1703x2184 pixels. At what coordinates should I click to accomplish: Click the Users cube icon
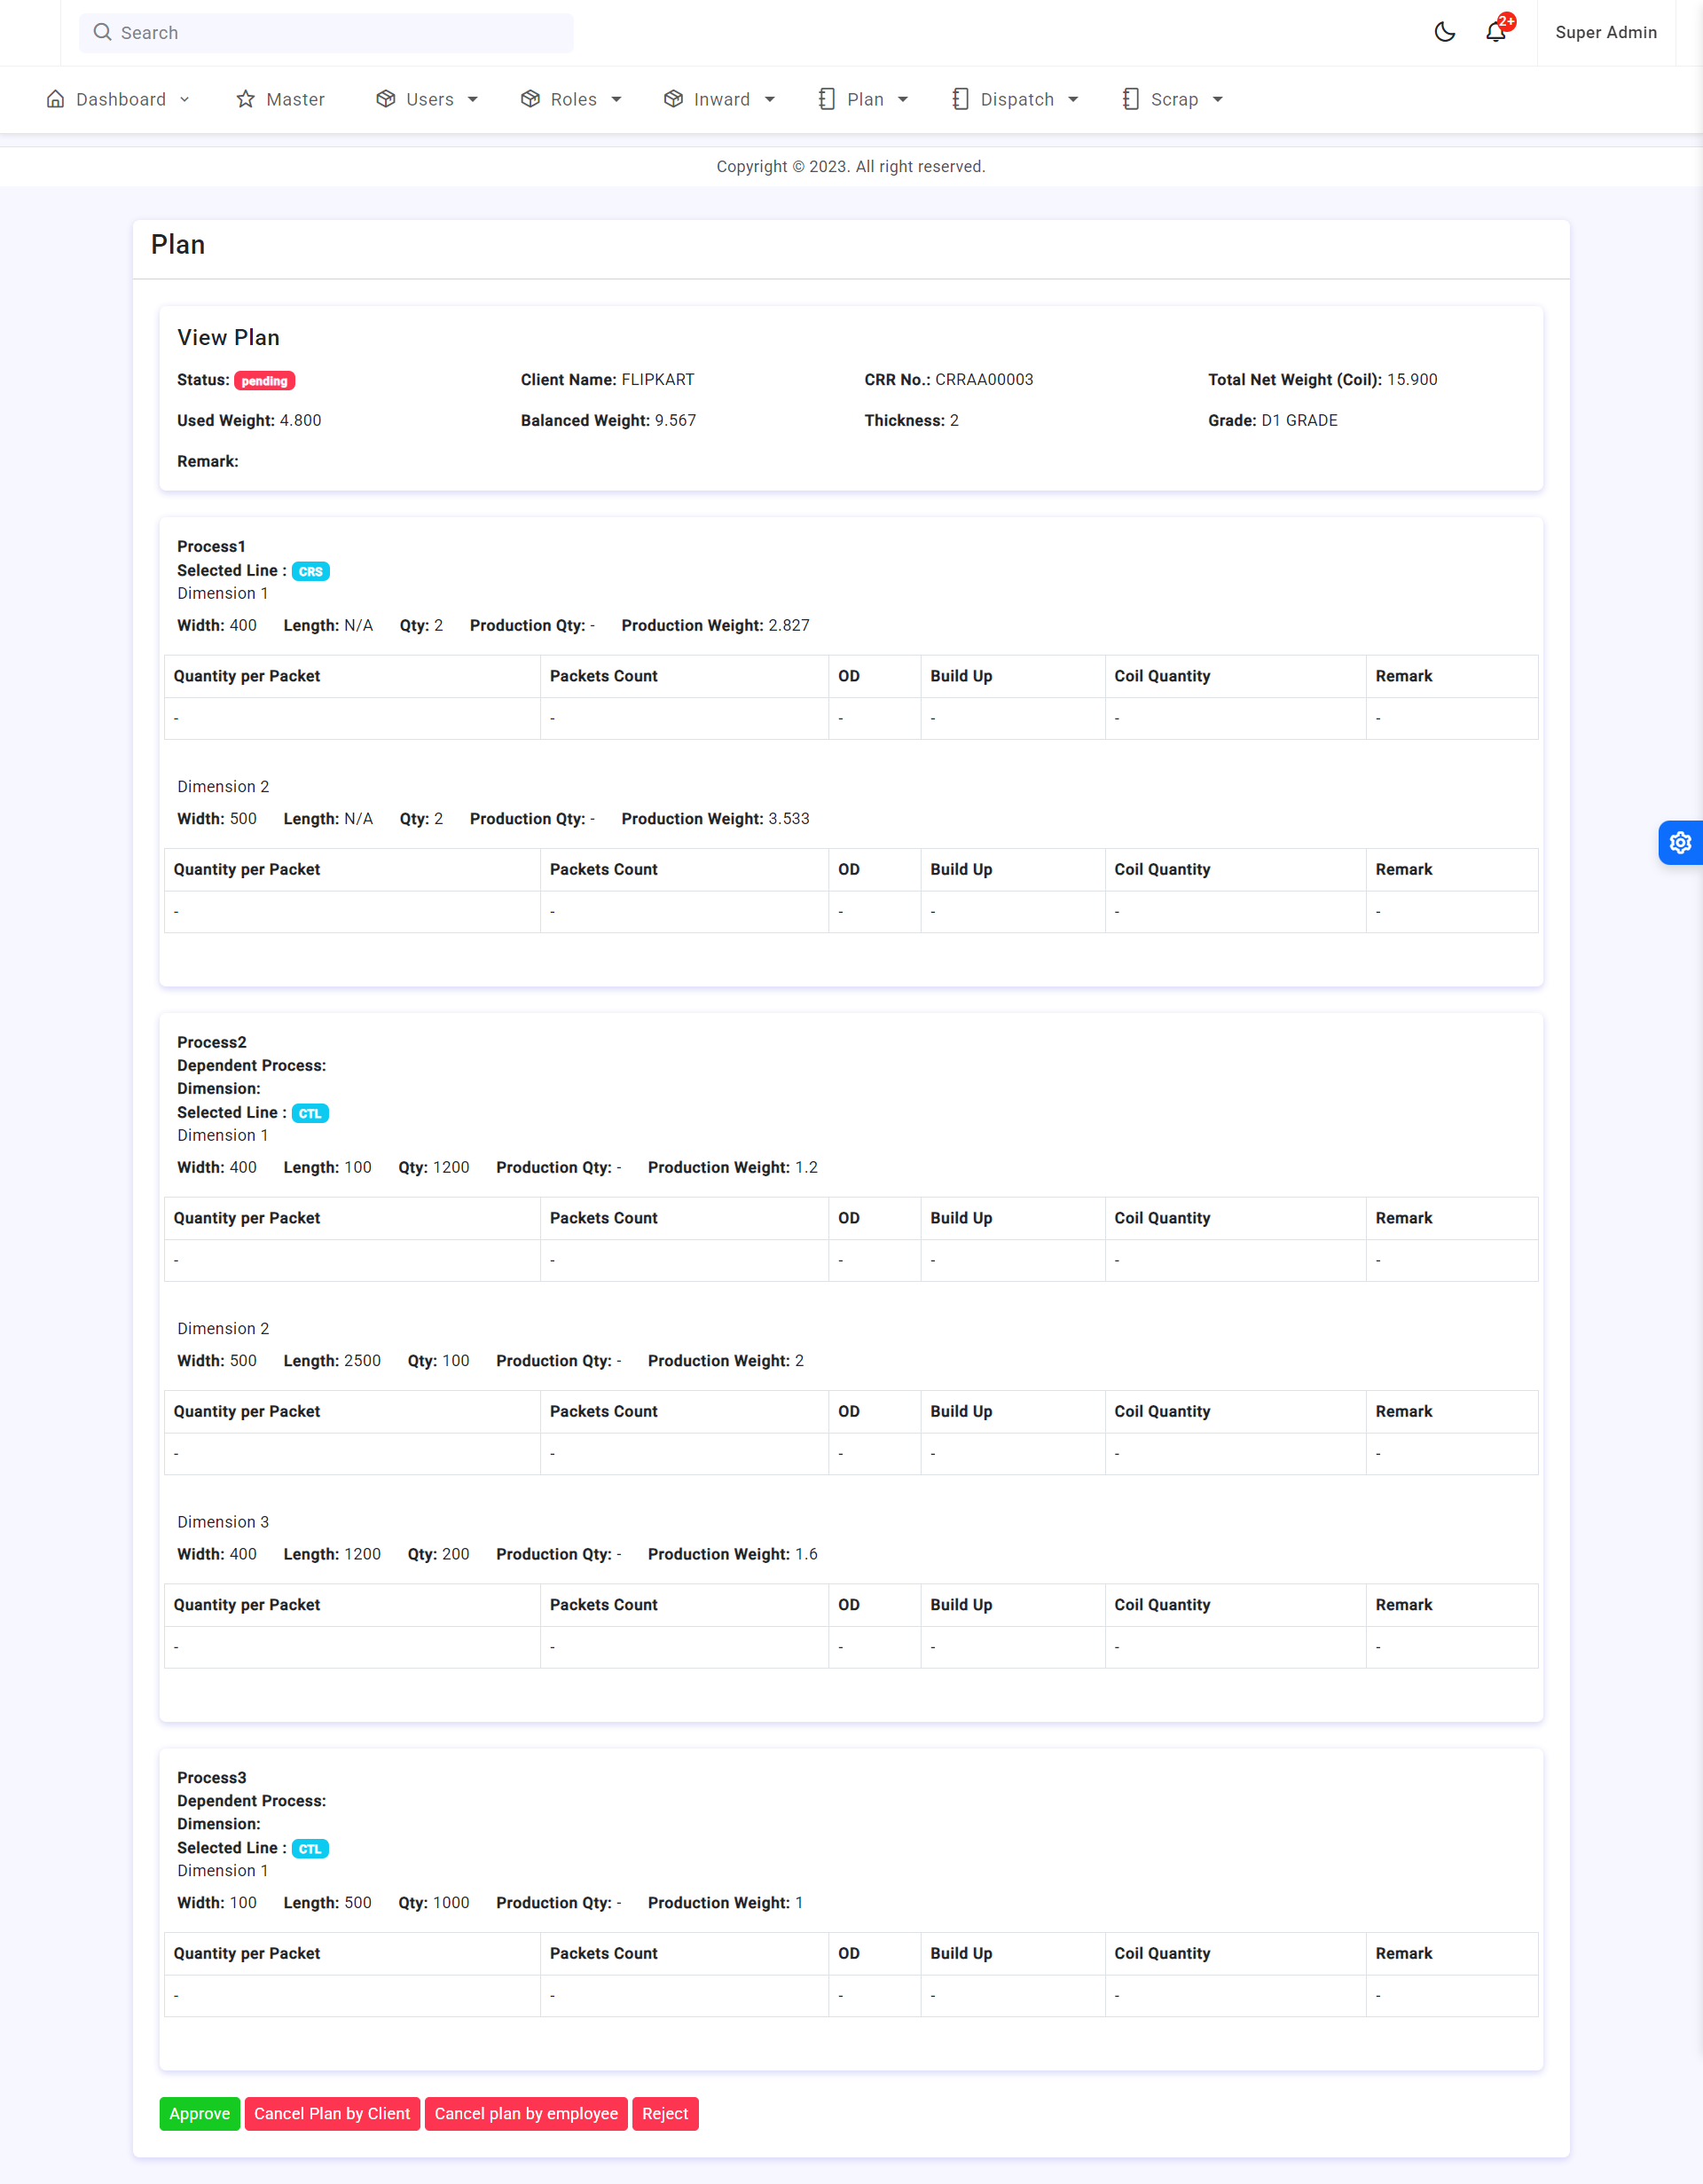pos(386,99)
